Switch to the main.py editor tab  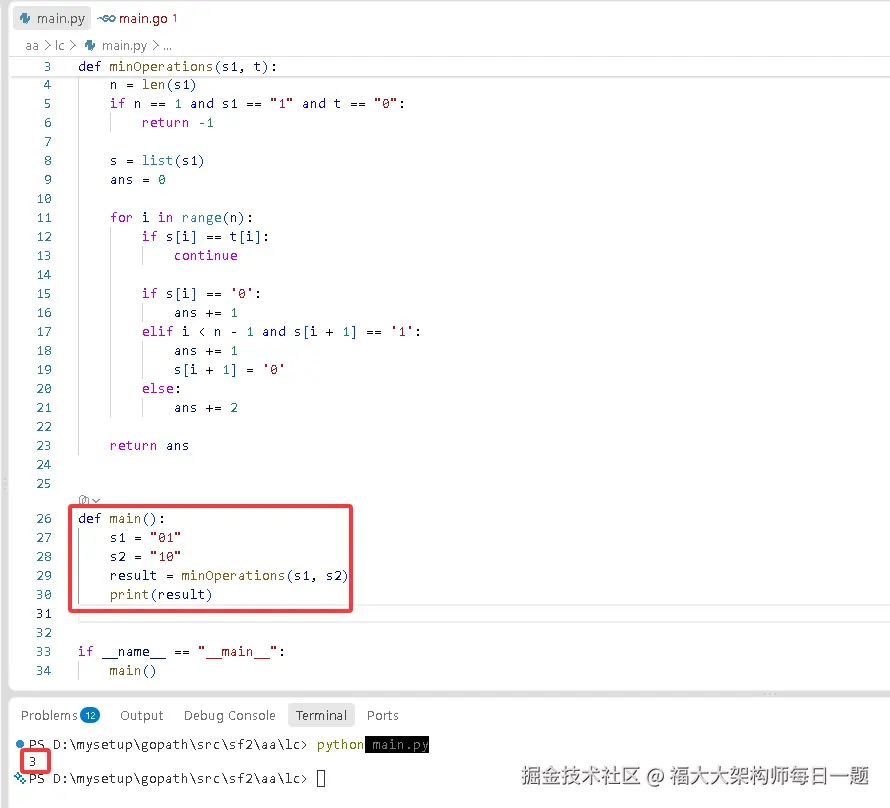(x=52, y=19)
